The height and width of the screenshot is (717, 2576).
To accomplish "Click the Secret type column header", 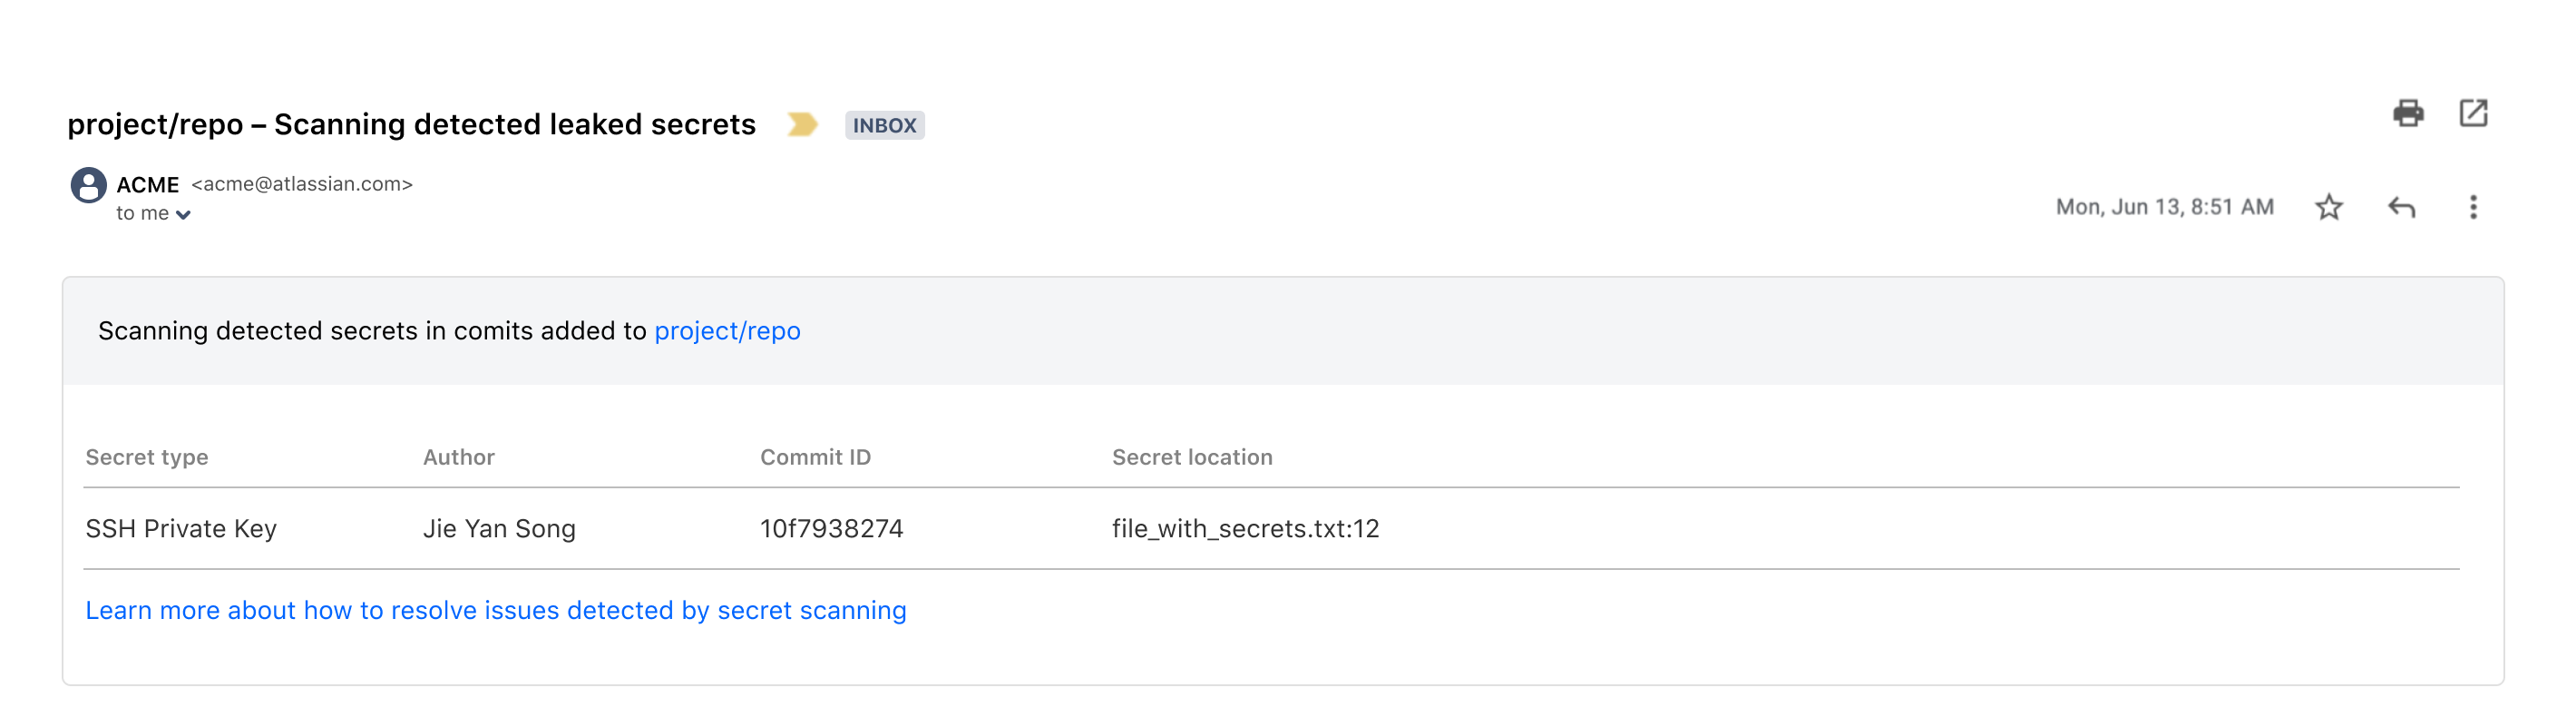I will point(147,457).
